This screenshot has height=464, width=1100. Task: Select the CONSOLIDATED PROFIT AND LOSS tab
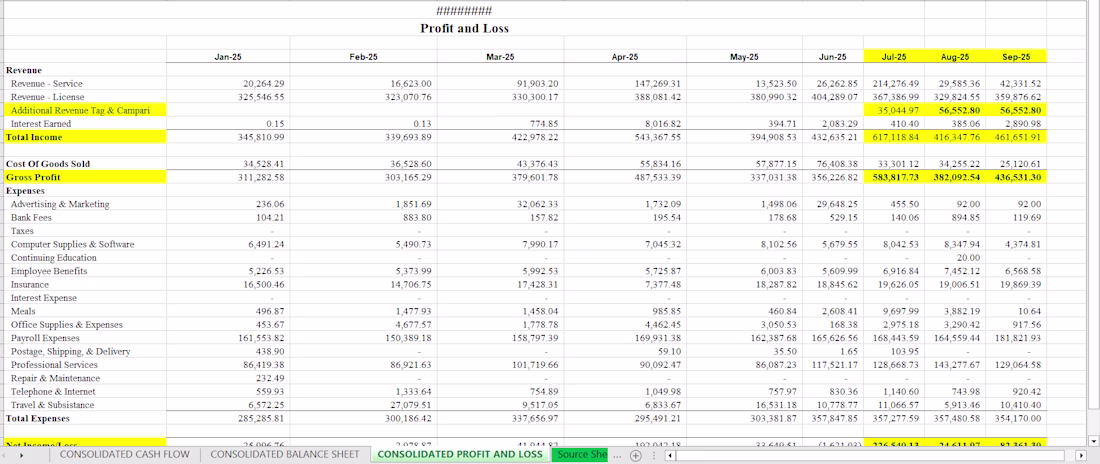(x=460, y=454)
